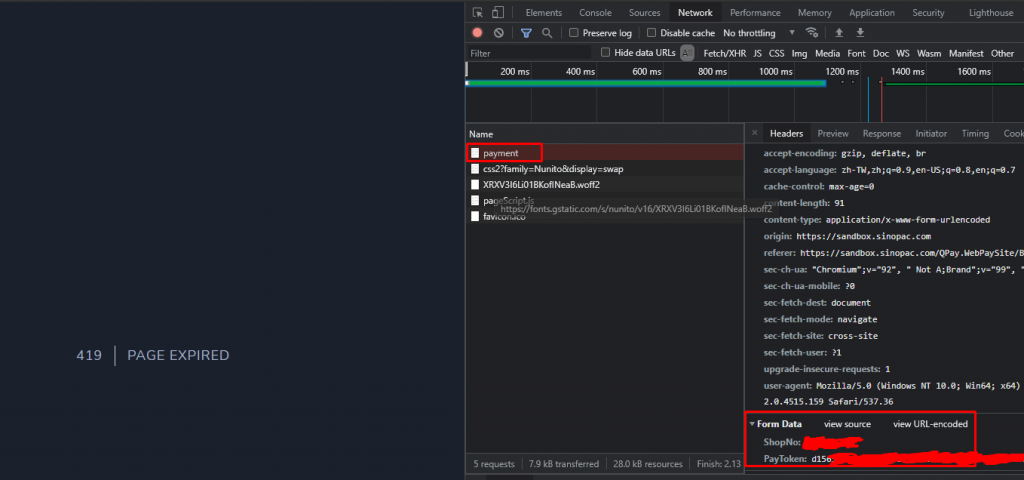Image resolution: width=1024 pixels, height=480 pixels.
Task: Filter requests by WS
Action: [903, 54]
